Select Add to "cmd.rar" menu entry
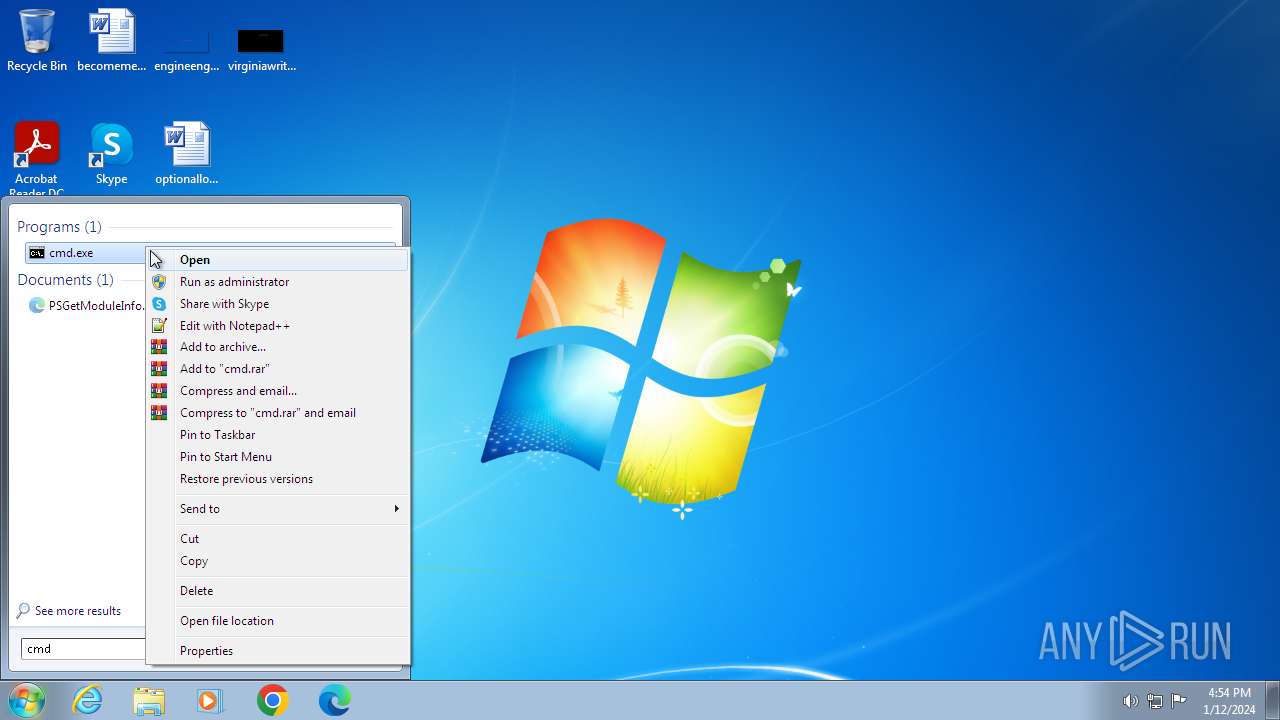Viewport: 1280px width, 720px height. tap(278, 369)
